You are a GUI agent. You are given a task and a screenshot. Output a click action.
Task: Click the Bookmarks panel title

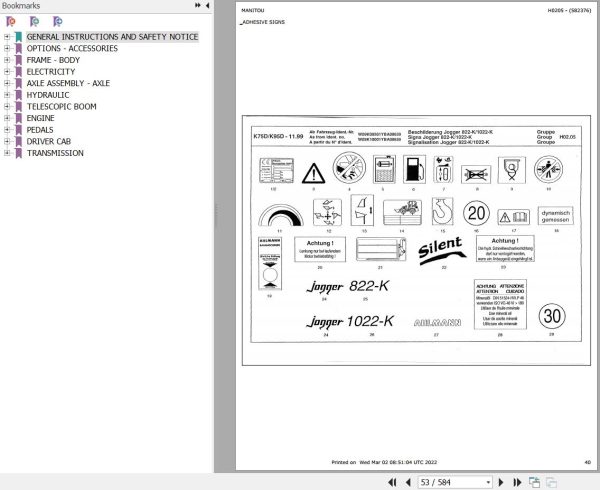click(x=21, y=5)
